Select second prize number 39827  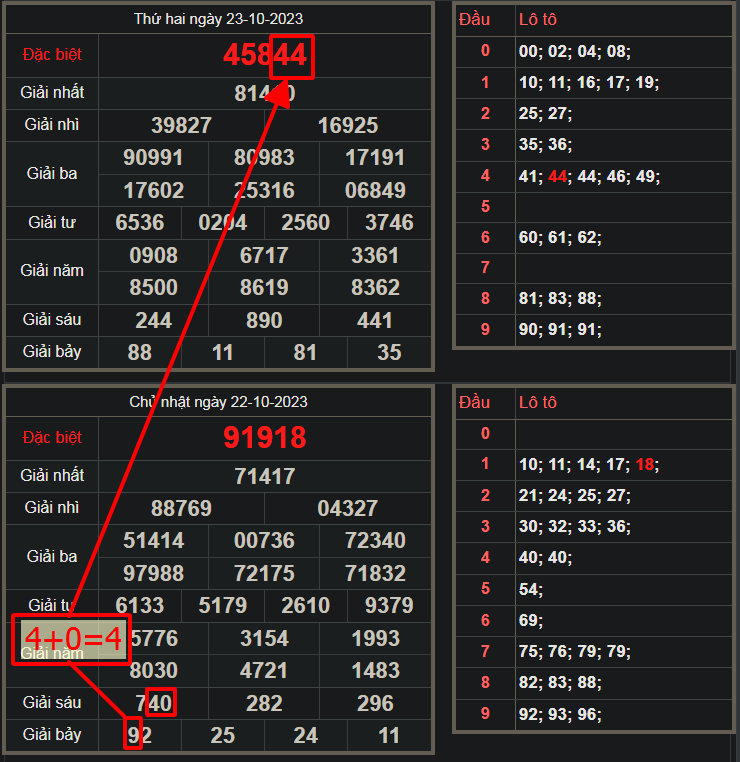[x=181, y=125]
